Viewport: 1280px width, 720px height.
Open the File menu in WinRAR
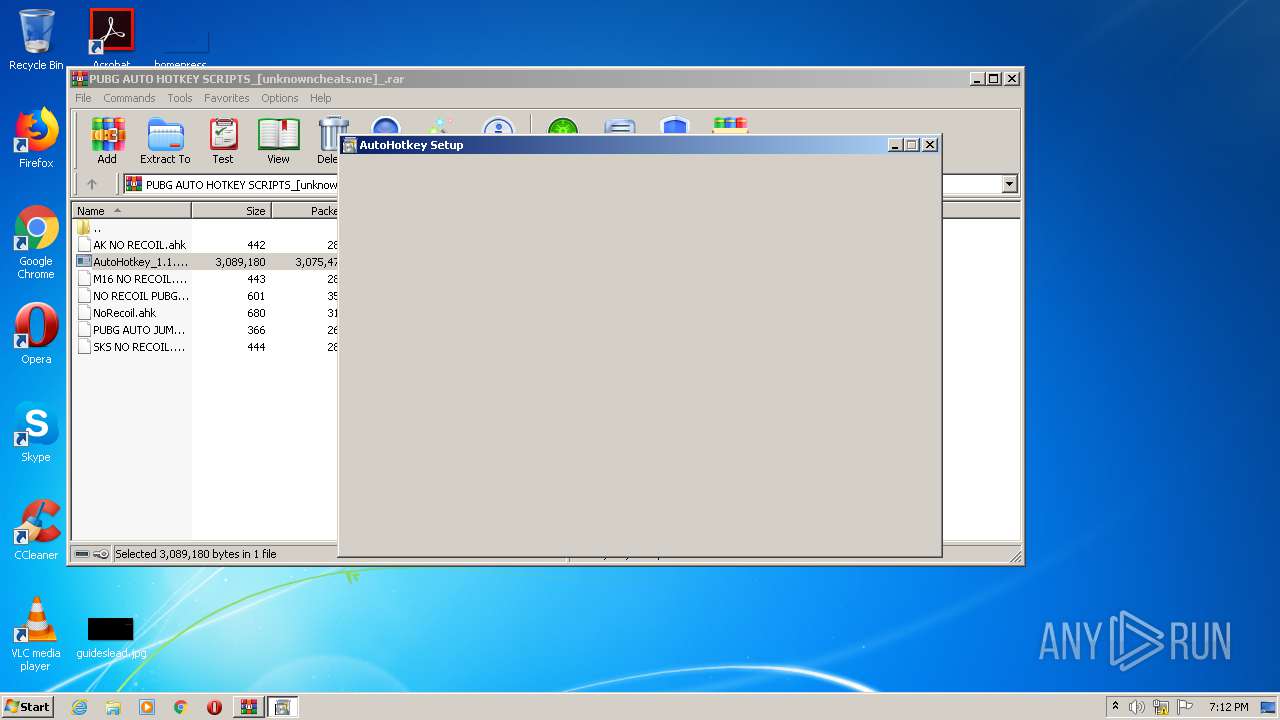click(83, 98)
